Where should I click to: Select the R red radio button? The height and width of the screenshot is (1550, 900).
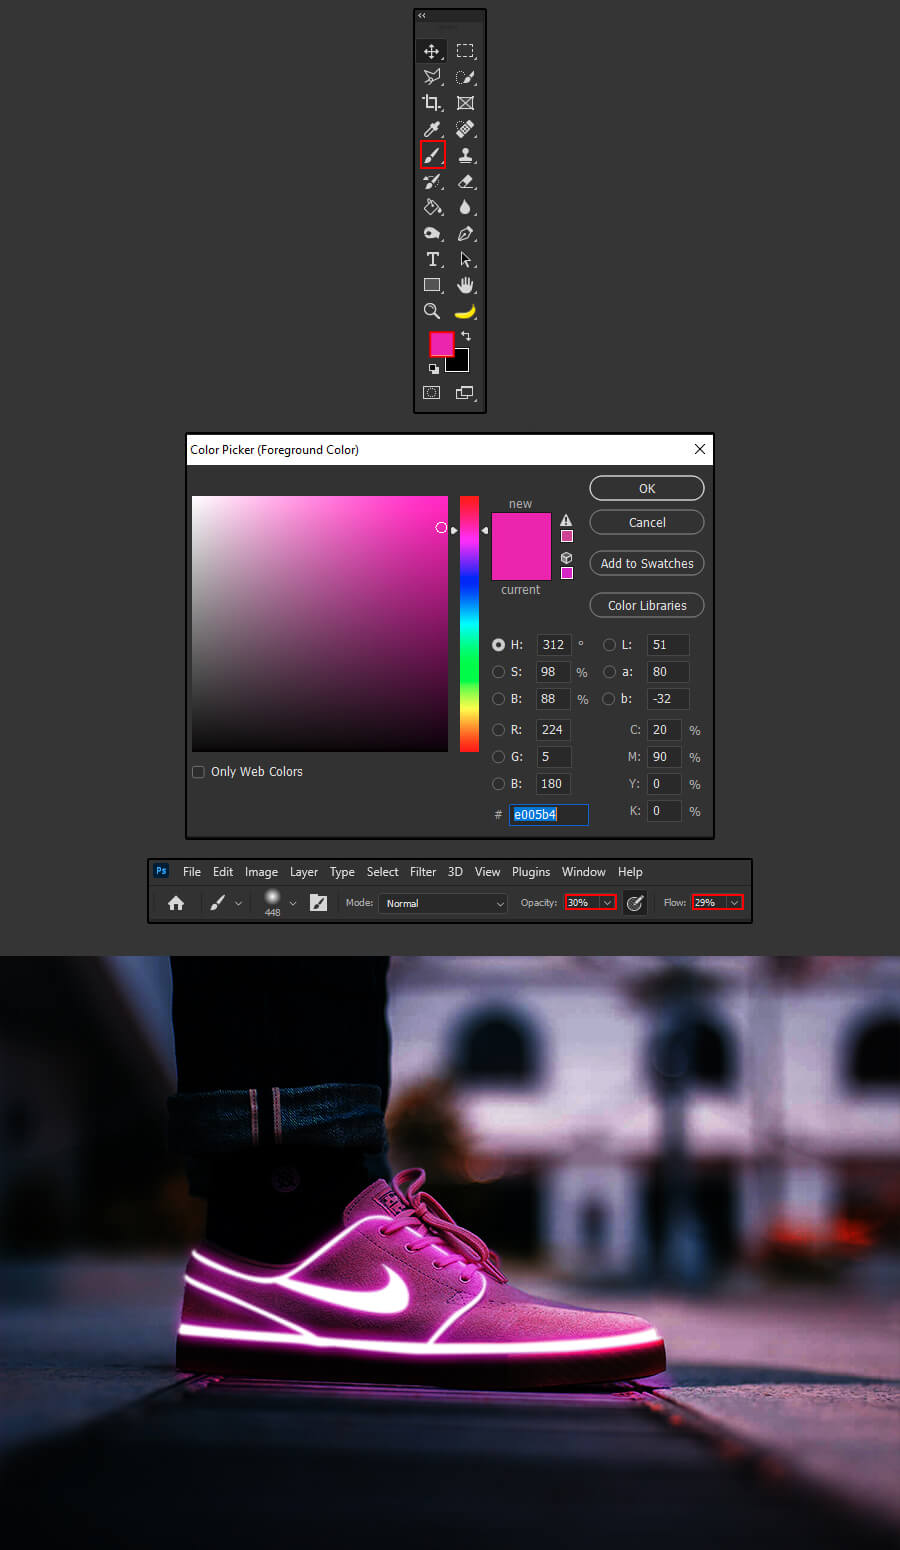point(498,730)
